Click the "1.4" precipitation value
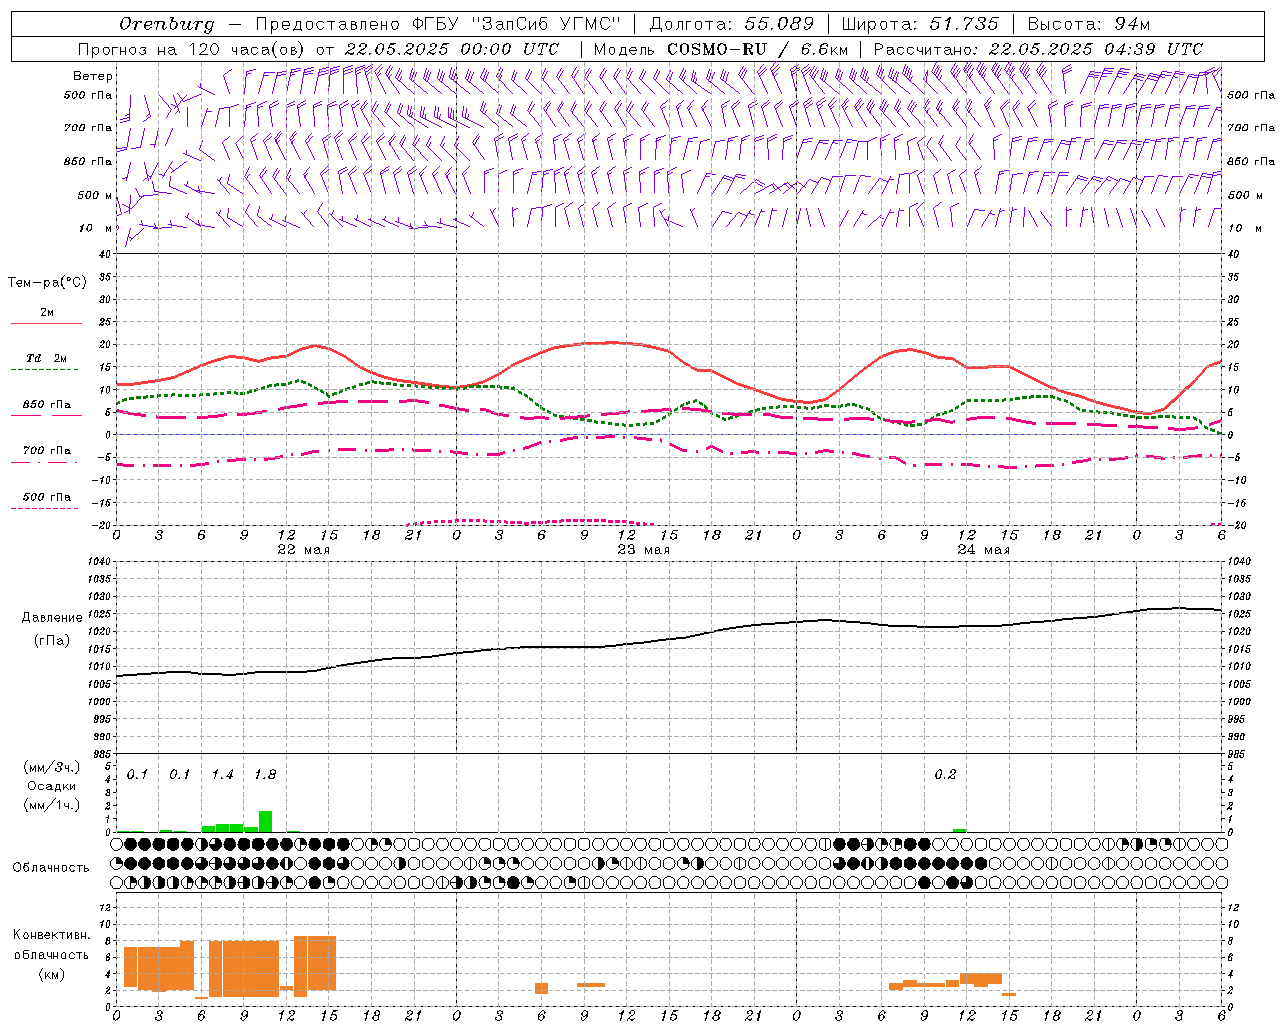The width and height of the screenshot is (1280, 1024). tap(222, 775)
